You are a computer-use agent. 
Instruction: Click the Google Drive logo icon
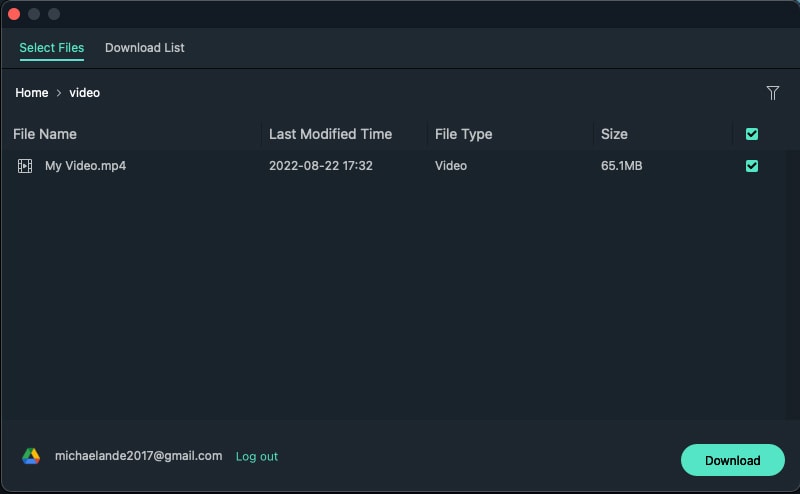point(31,456)
